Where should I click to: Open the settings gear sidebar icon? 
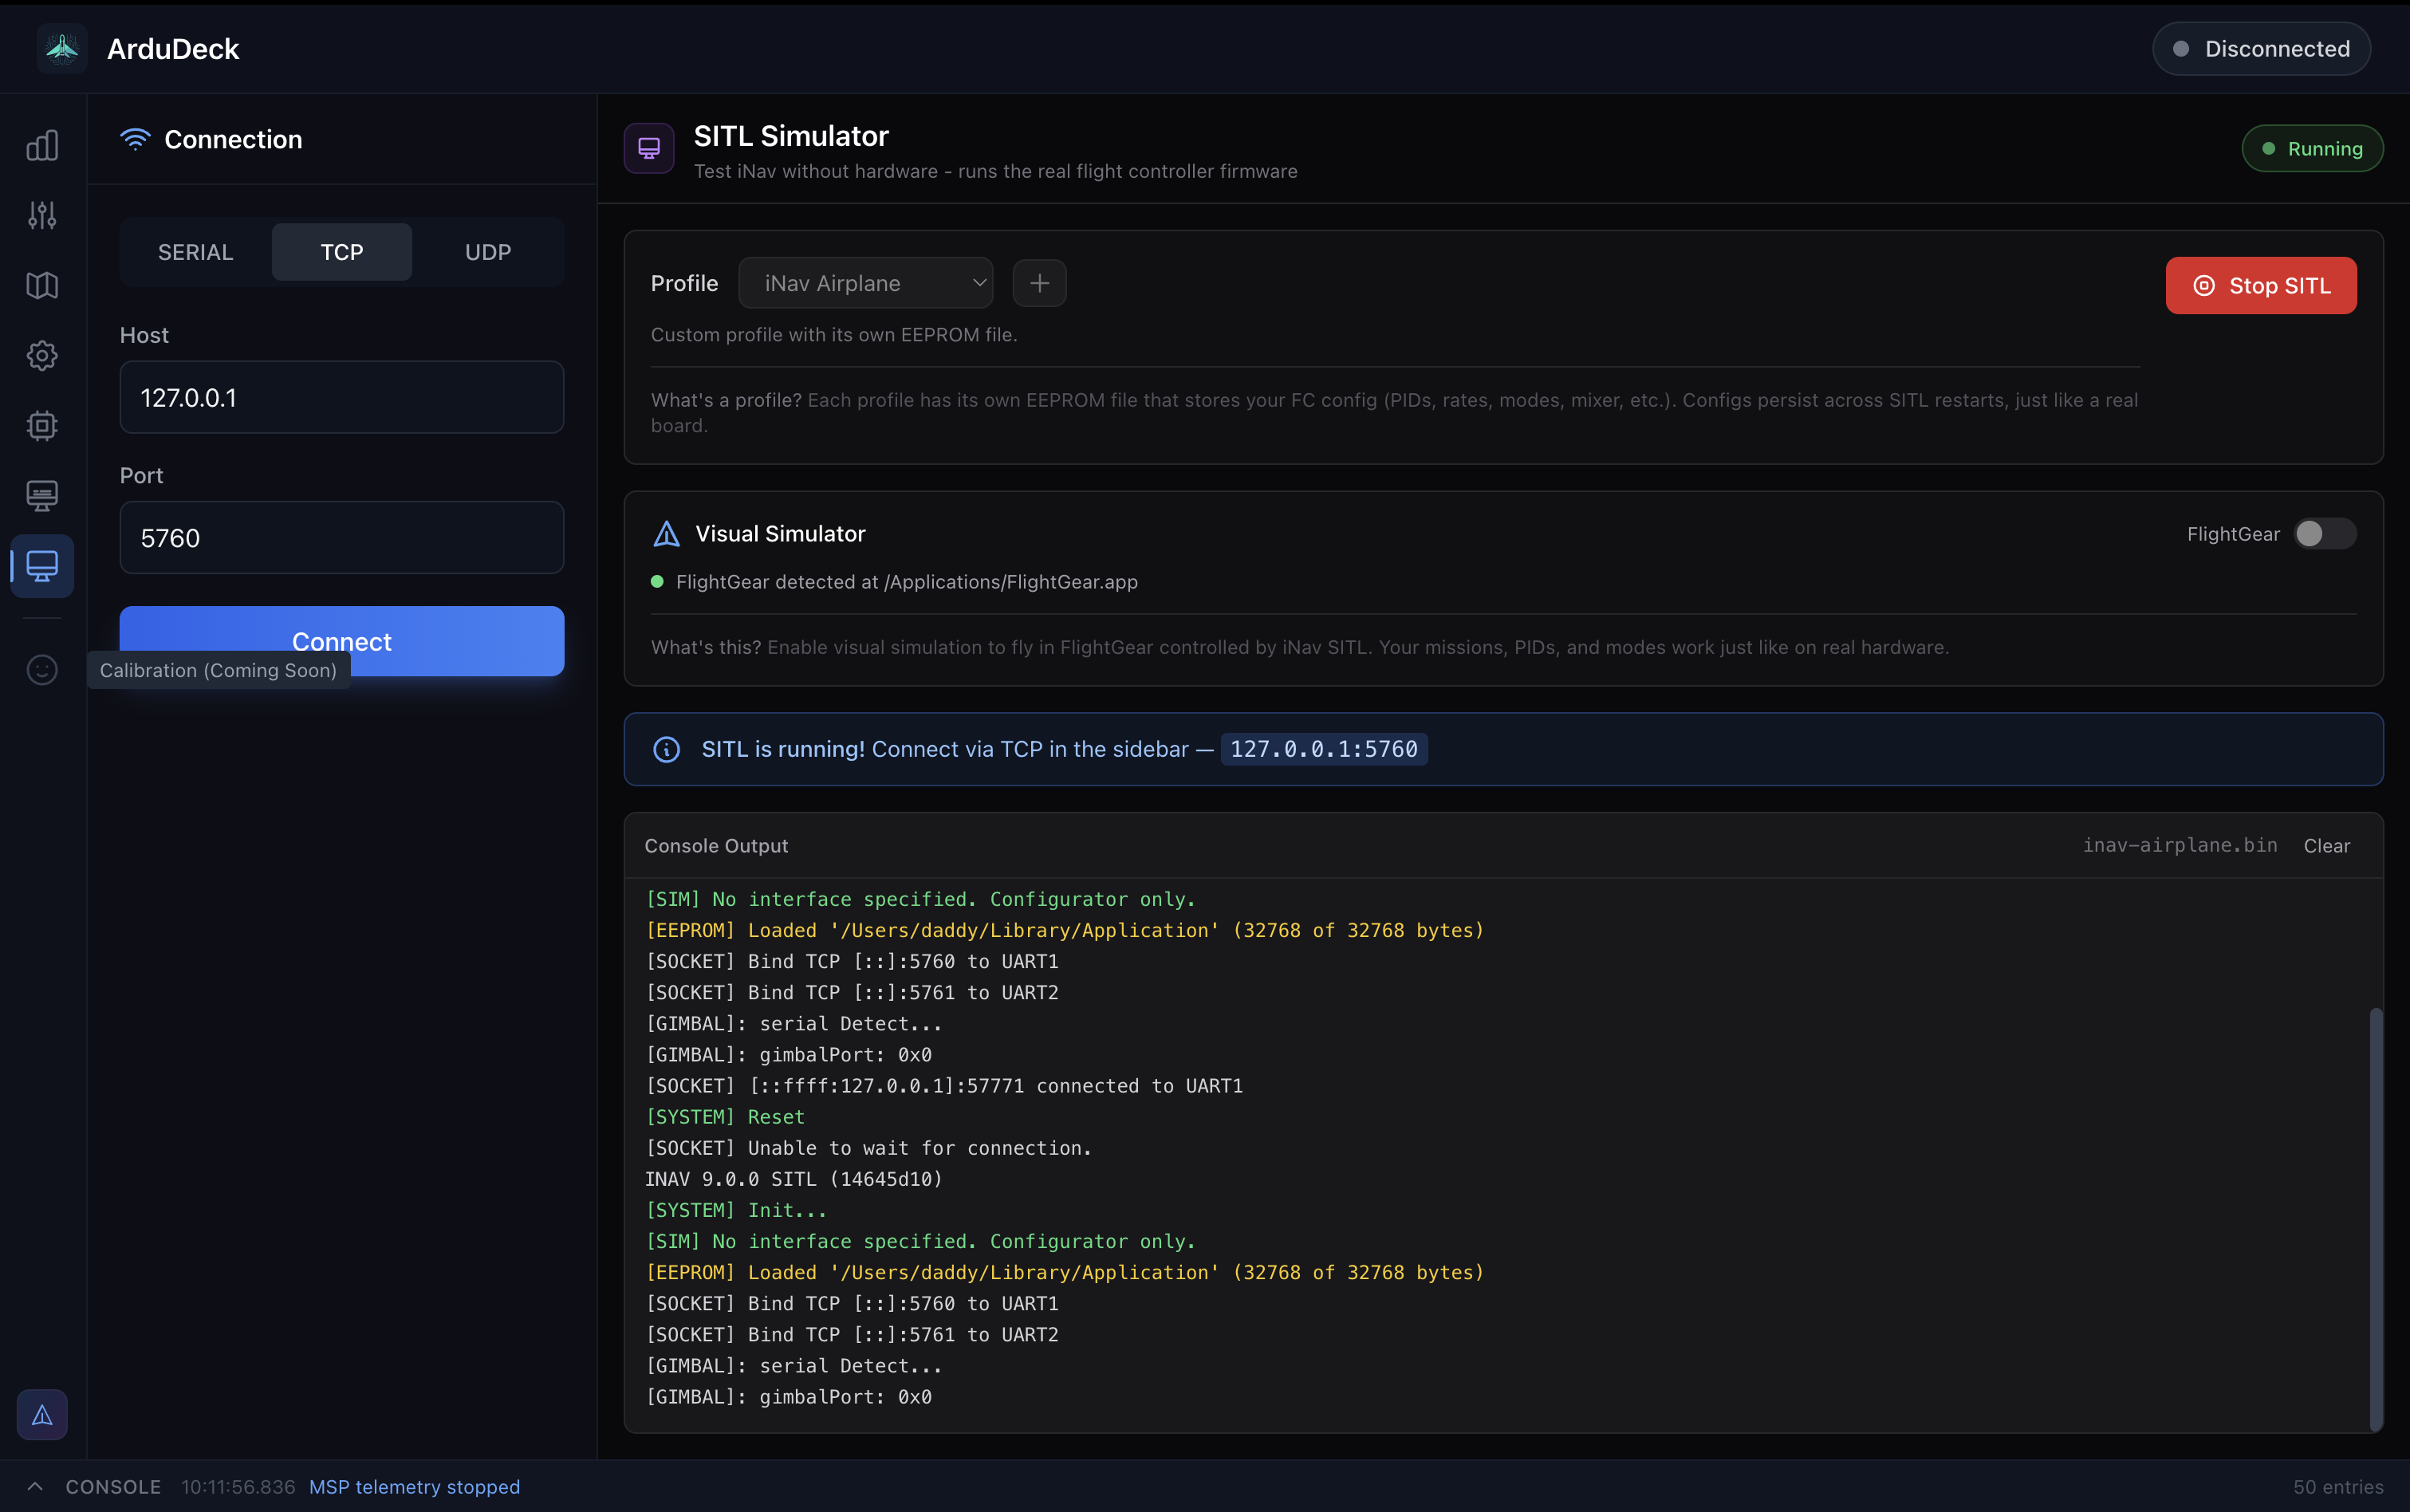pyautogui.click(x=42, y=356)
